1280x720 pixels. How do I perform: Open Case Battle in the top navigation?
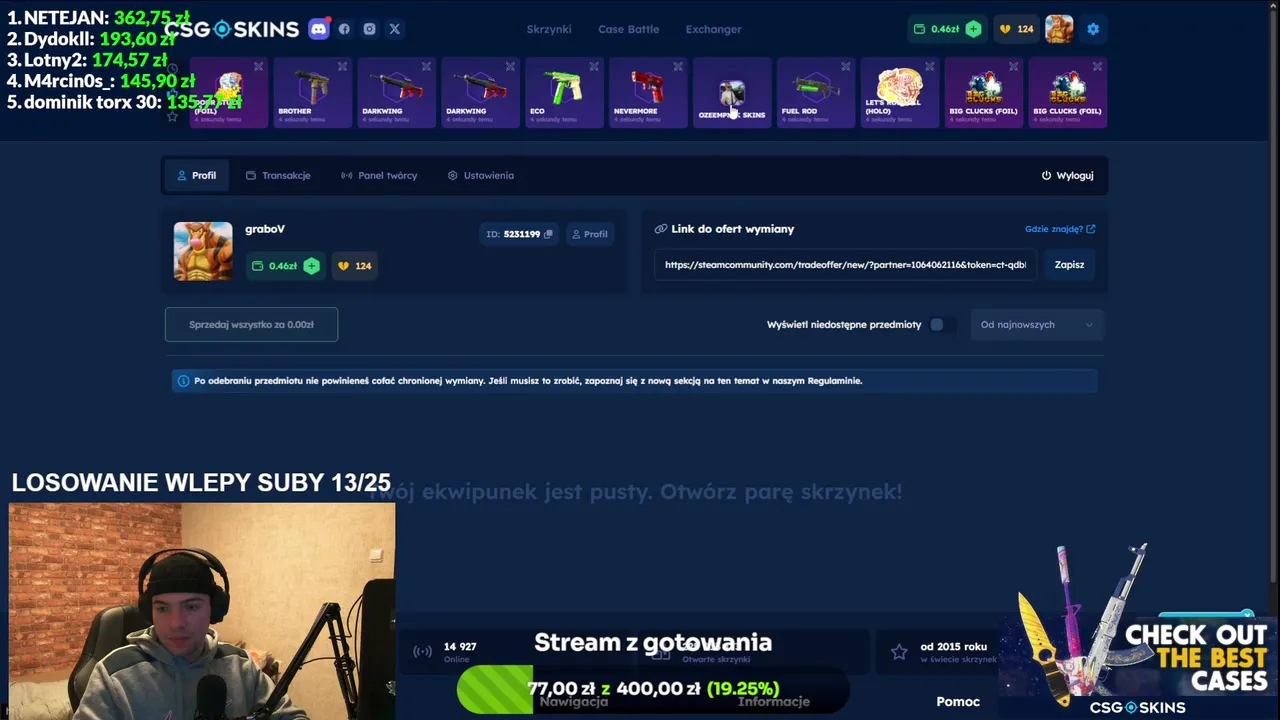tap(628, 29)
